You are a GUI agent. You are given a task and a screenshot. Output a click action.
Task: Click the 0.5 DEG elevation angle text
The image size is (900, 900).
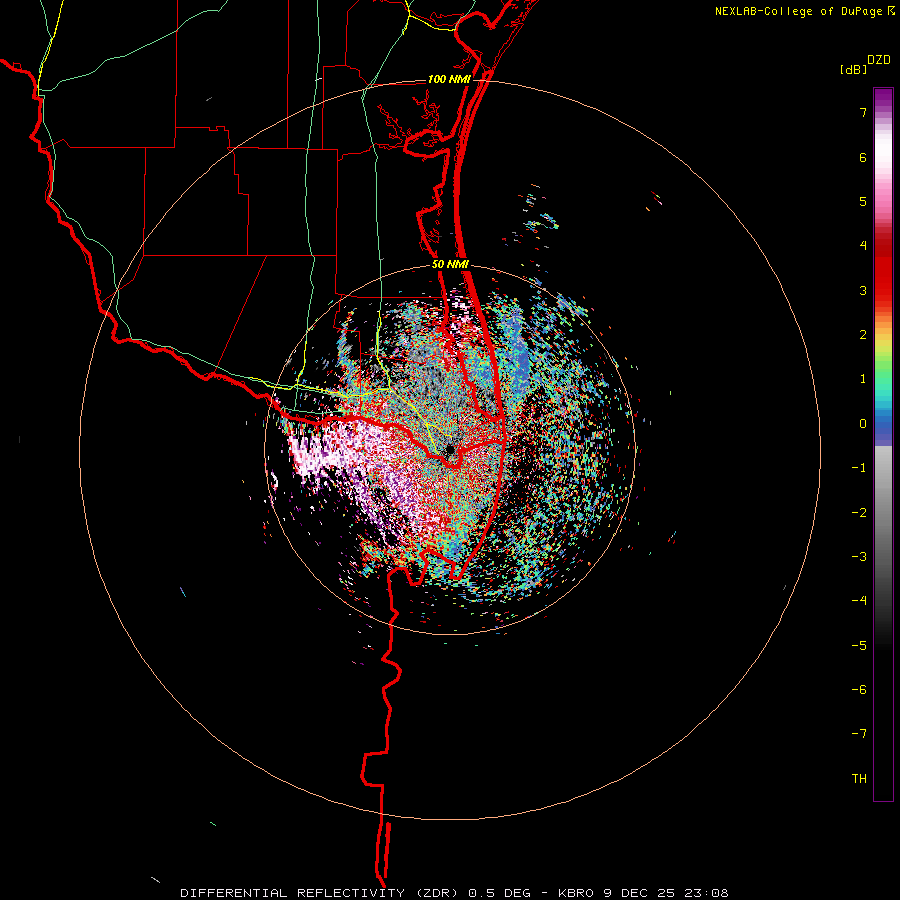[499, 893]
